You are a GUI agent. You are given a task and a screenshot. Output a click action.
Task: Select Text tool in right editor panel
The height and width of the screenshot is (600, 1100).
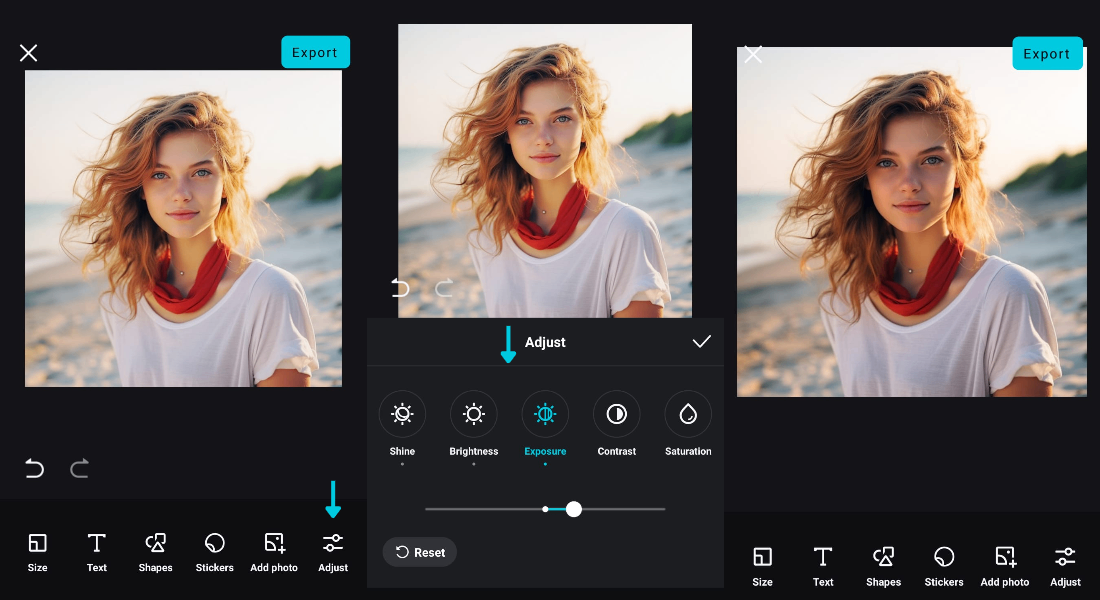pyautogui.click(x=823, y=567)
